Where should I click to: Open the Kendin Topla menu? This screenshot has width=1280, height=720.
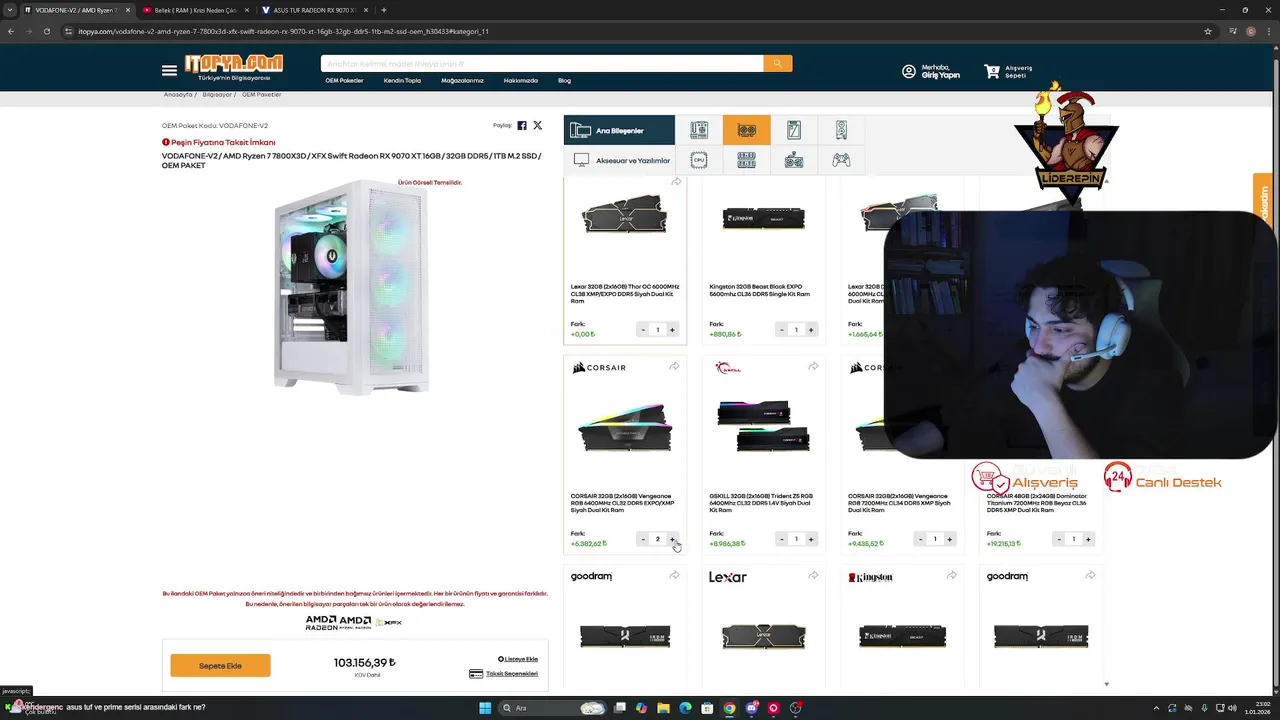(x=402, y=80)
